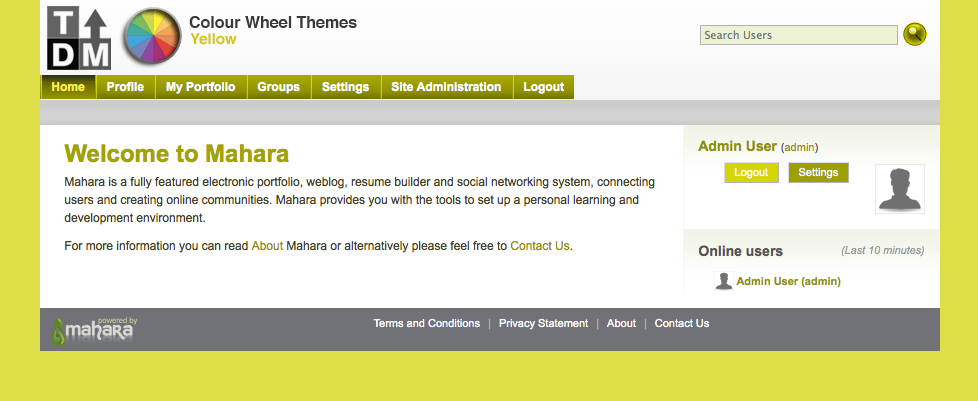Image resolution: width=978 pixels, height=401 pixels.
Task: Open the Site Administration tab
Action: 446,87
